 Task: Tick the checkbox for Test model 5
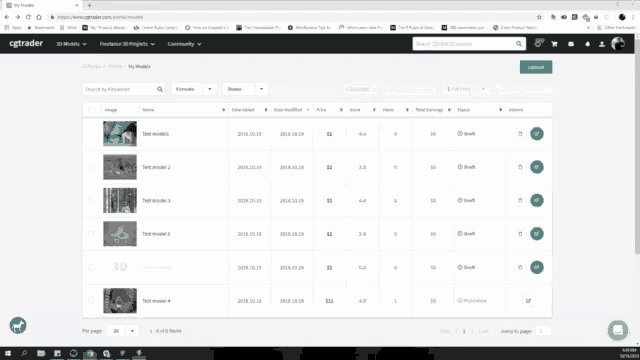pos(91,234)
